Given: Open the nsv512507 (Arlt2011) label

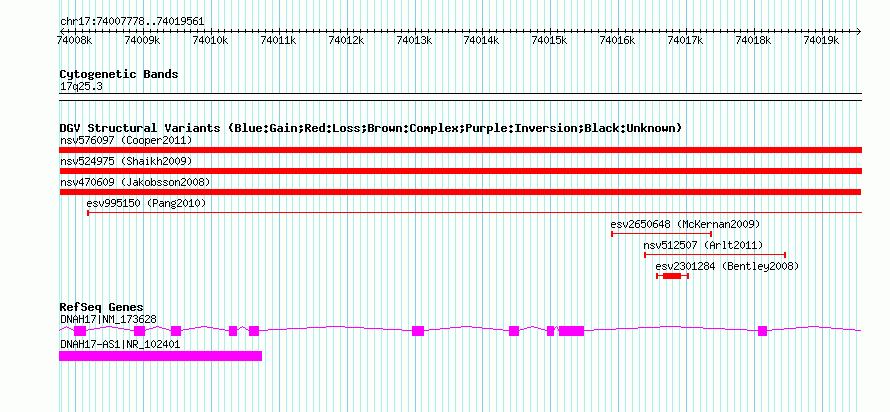Looking at the screenshot, I should 703,245.
